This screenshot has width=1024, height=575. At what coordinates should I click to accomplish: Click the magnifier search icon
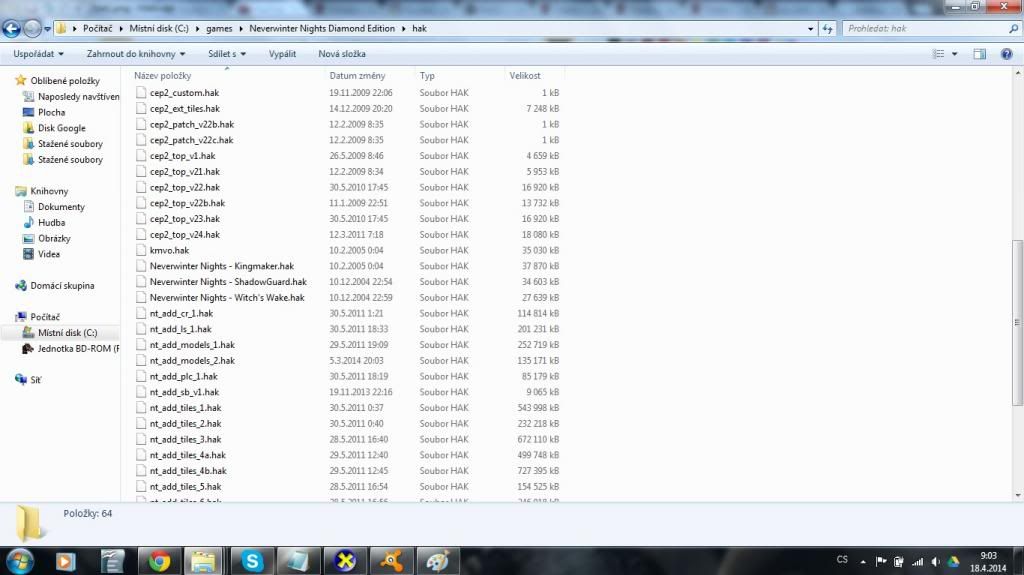click(x=1014, y=29)
